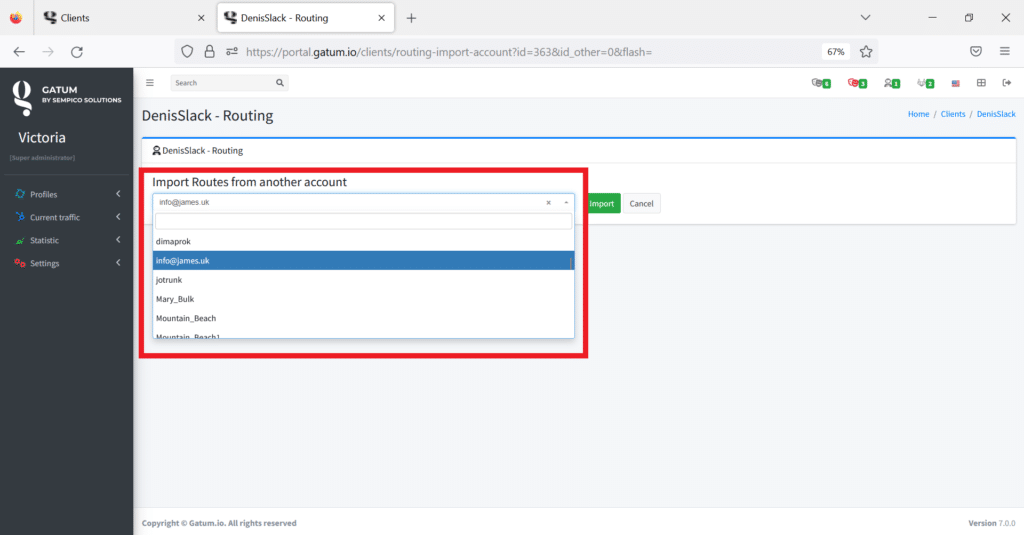Click the chevron next to Current traffic
The width and height of the screenshot is (1024, 535).
pyautogui.click(x=118, y=217)
